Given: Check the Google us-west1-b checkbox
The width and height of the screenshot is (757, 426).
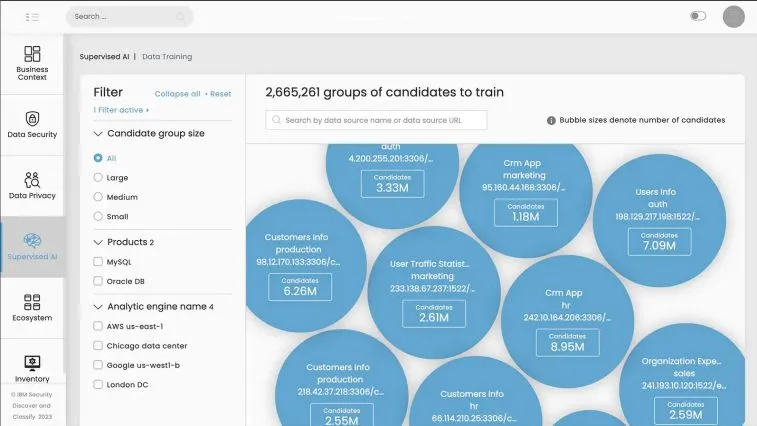Looking at the screenshot, I should tap(98, 365).
